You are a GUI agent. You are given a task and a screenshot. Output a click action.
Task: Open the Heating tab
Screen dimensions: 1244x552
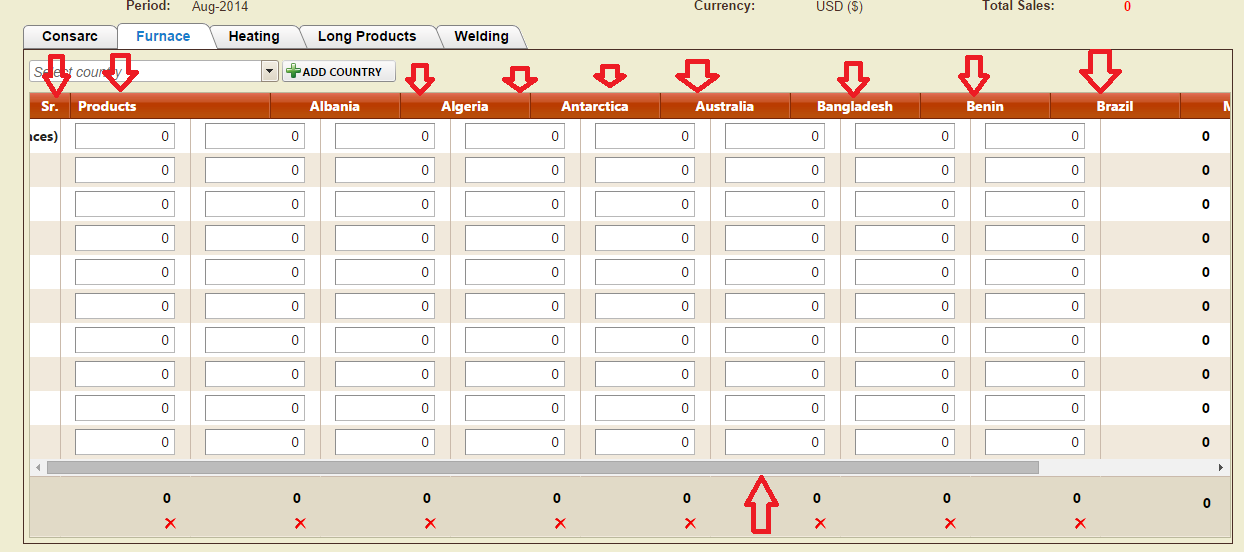(x=254, y=37)
